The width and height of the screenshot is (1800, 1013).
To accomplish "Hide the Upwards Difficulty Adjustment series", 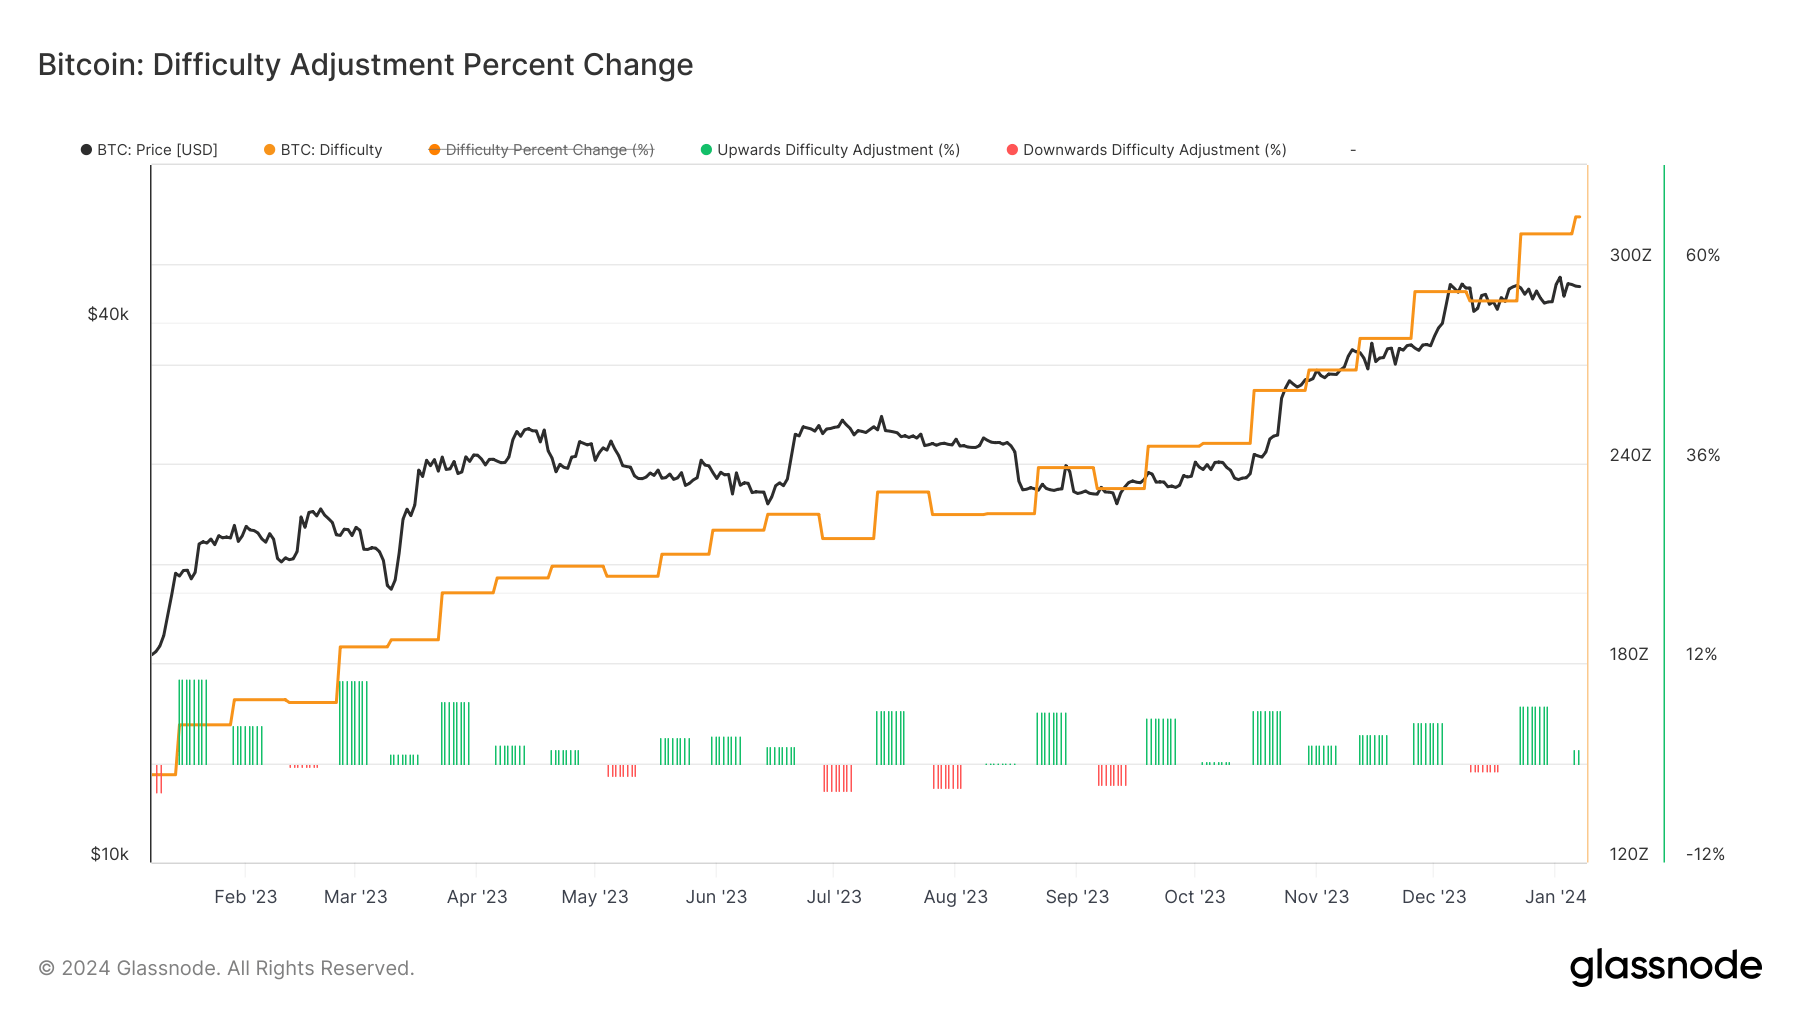I will point(830,150).
